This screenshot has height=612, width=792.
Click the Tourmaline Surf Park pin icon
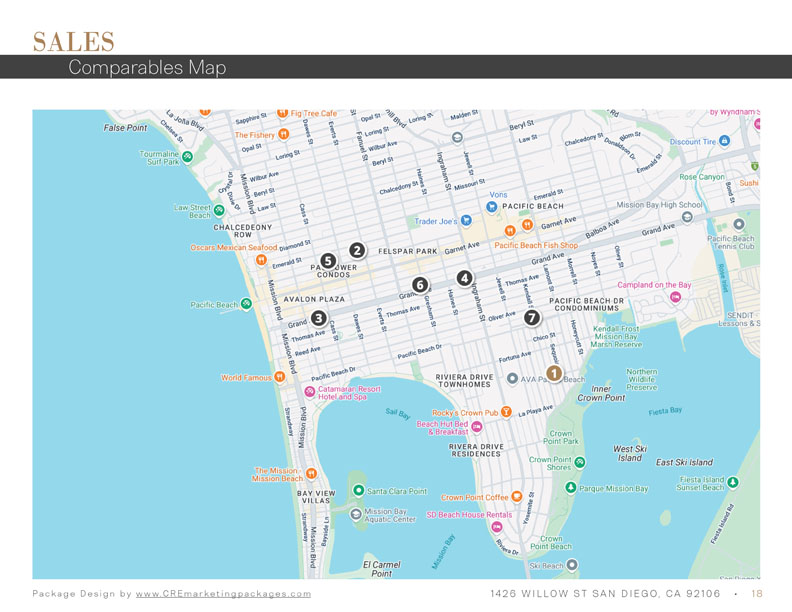187,157
